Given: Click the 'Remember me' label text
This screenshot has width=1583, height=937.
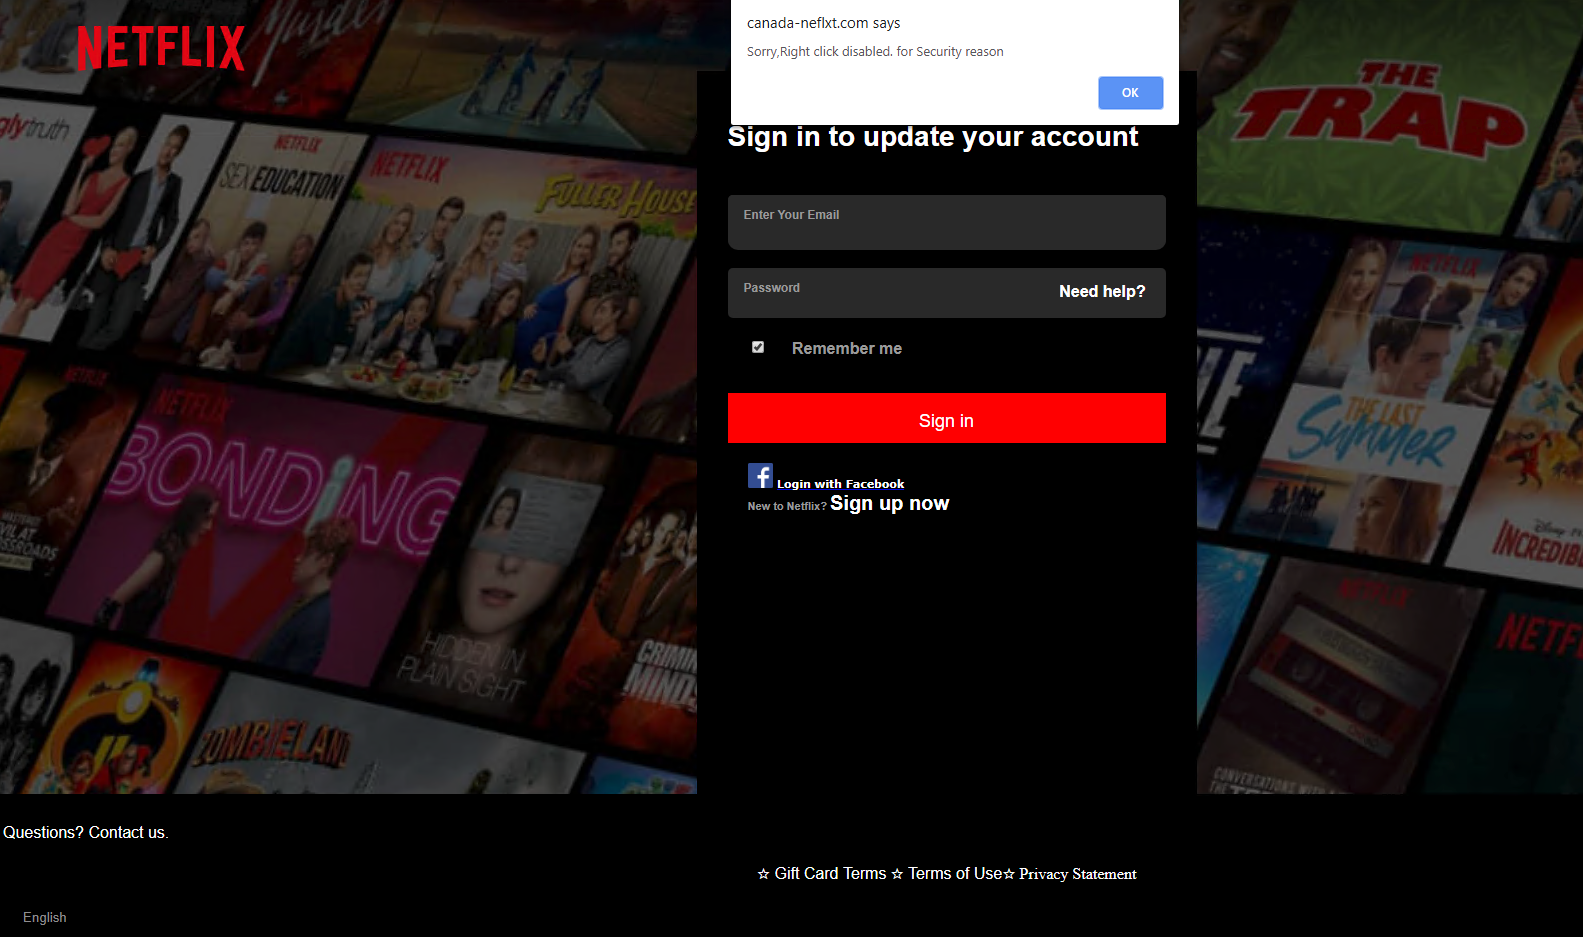Looking at the screenshot, I should [847, 348].
